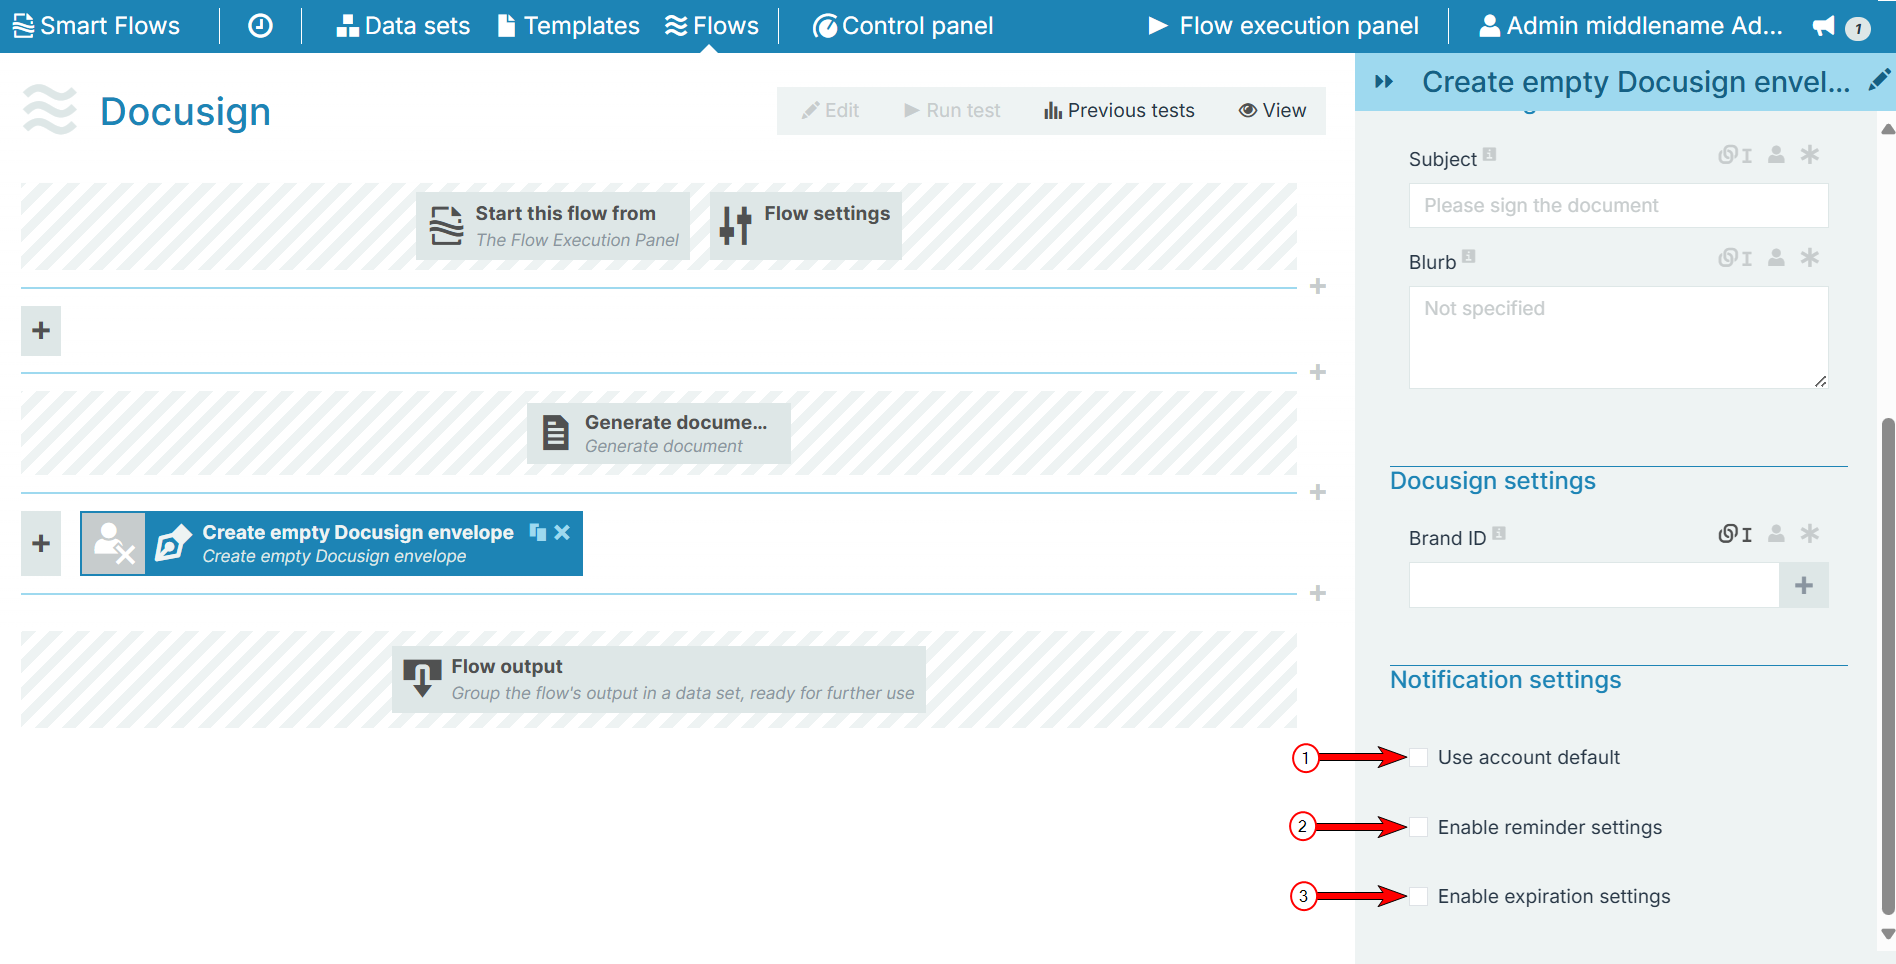Switch to the Previous tests tab
This screenshot has height=964, width=1896.
pyautogui.click(x=1118, y=110)
